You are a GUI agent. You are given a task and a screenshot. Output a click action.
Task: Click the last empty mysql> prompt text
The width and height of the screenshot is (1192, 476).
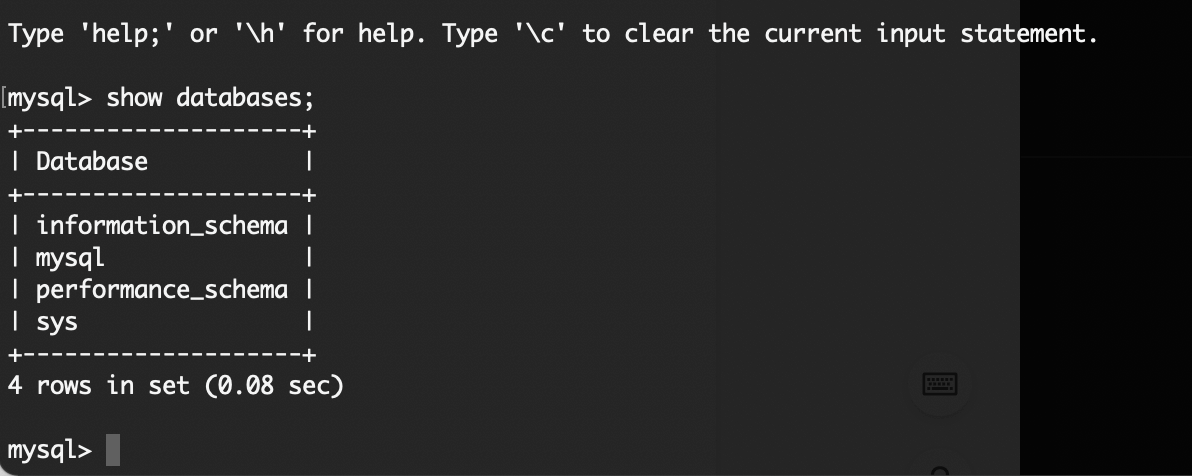(x=49, y=450)
